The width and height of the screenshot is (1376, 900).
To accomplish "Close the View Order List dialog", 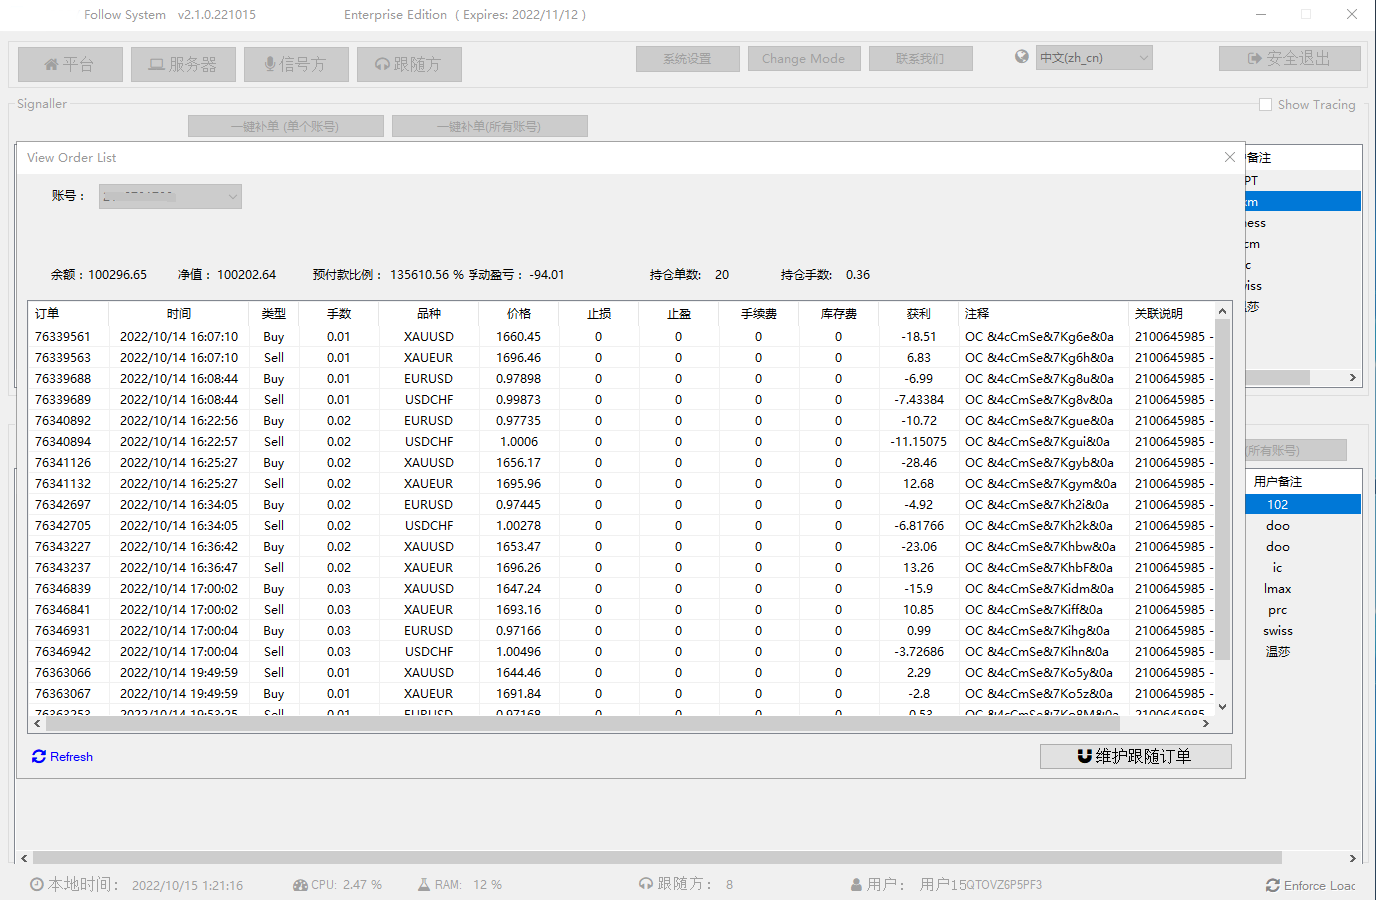I will point(1229,157).
